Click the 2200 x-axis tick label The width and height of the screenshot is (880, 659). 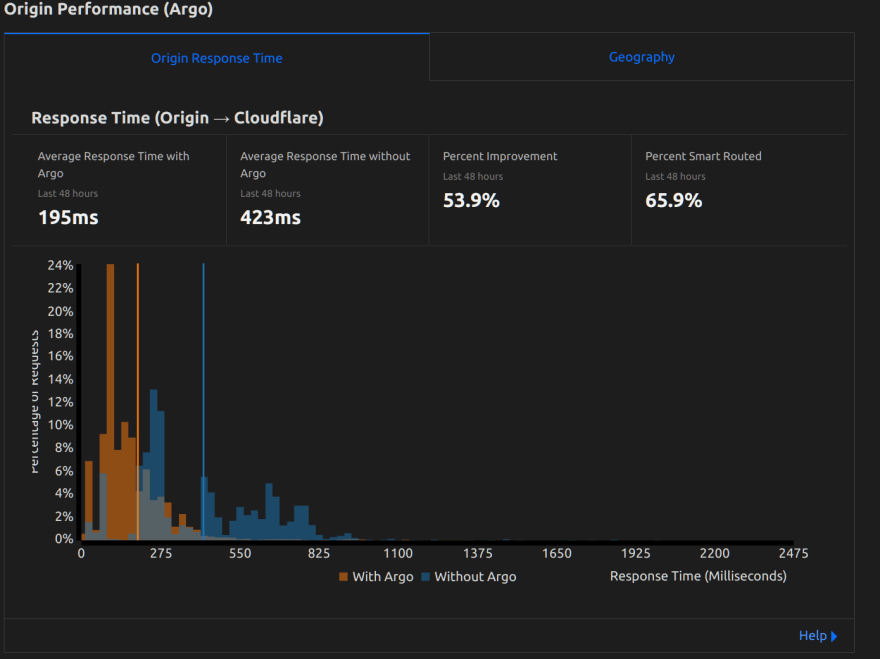714,553
